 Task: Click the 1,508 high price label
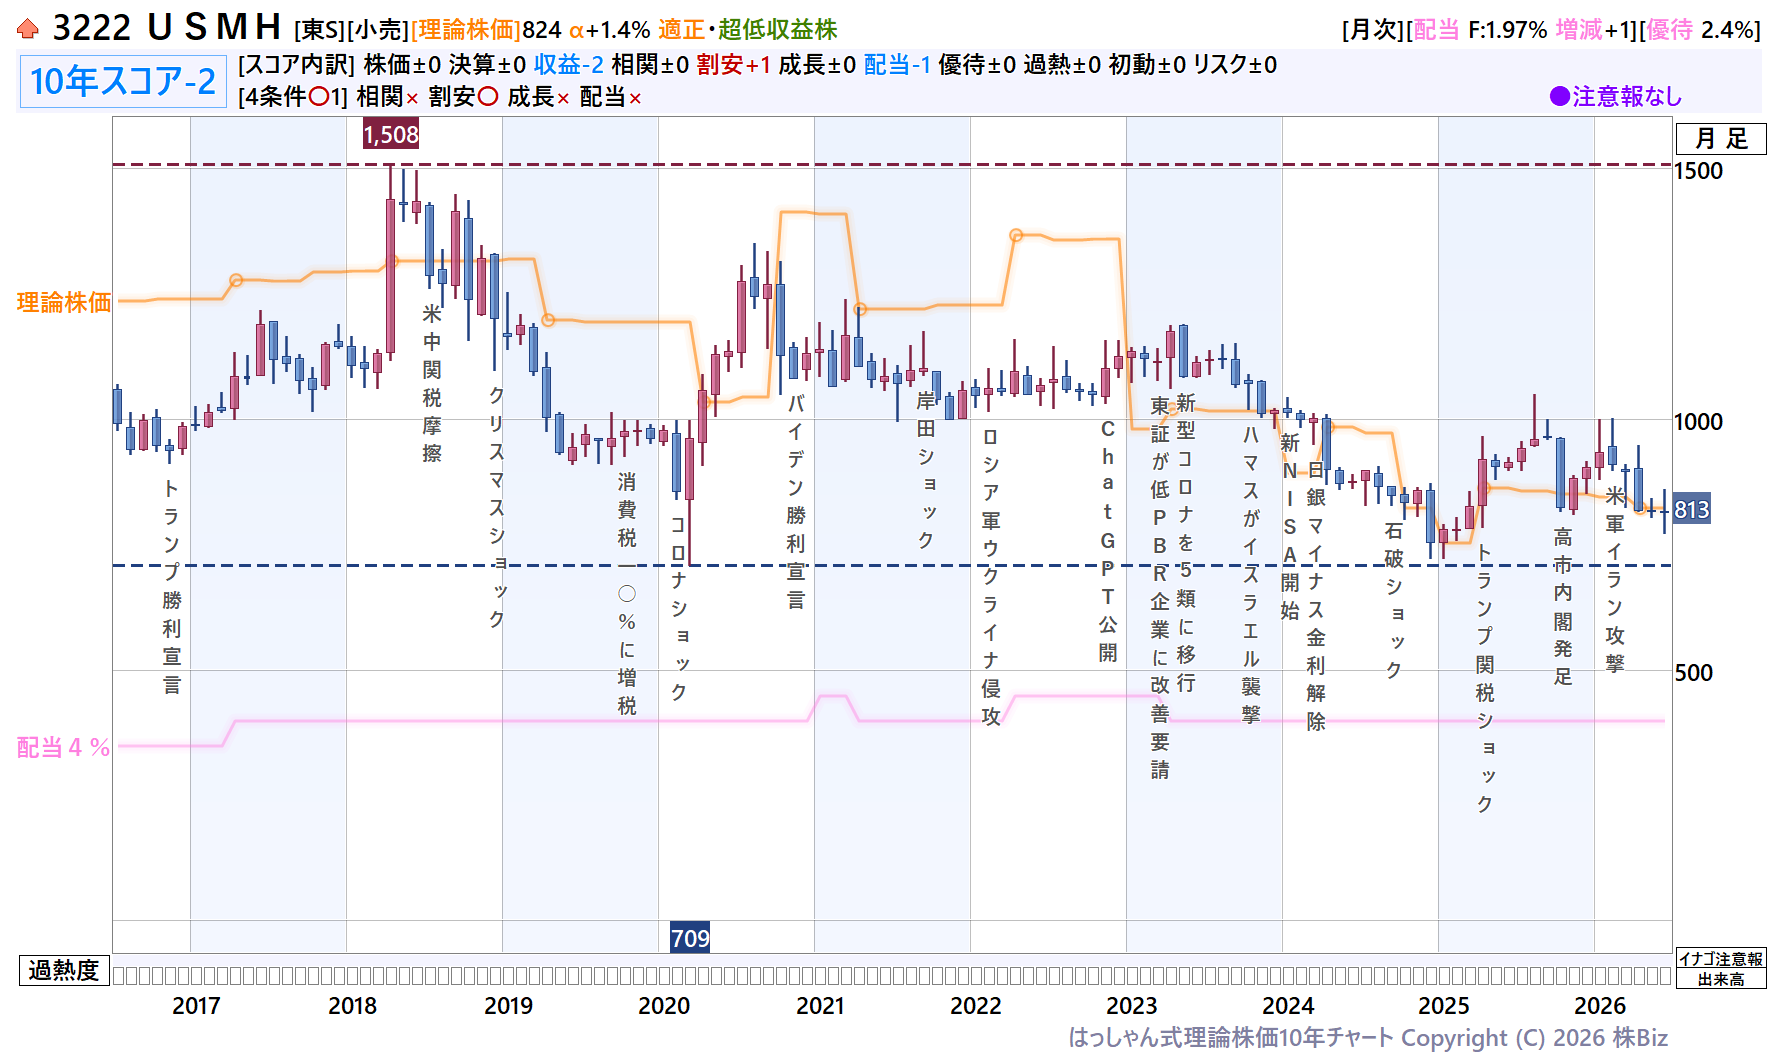(391, 134)
